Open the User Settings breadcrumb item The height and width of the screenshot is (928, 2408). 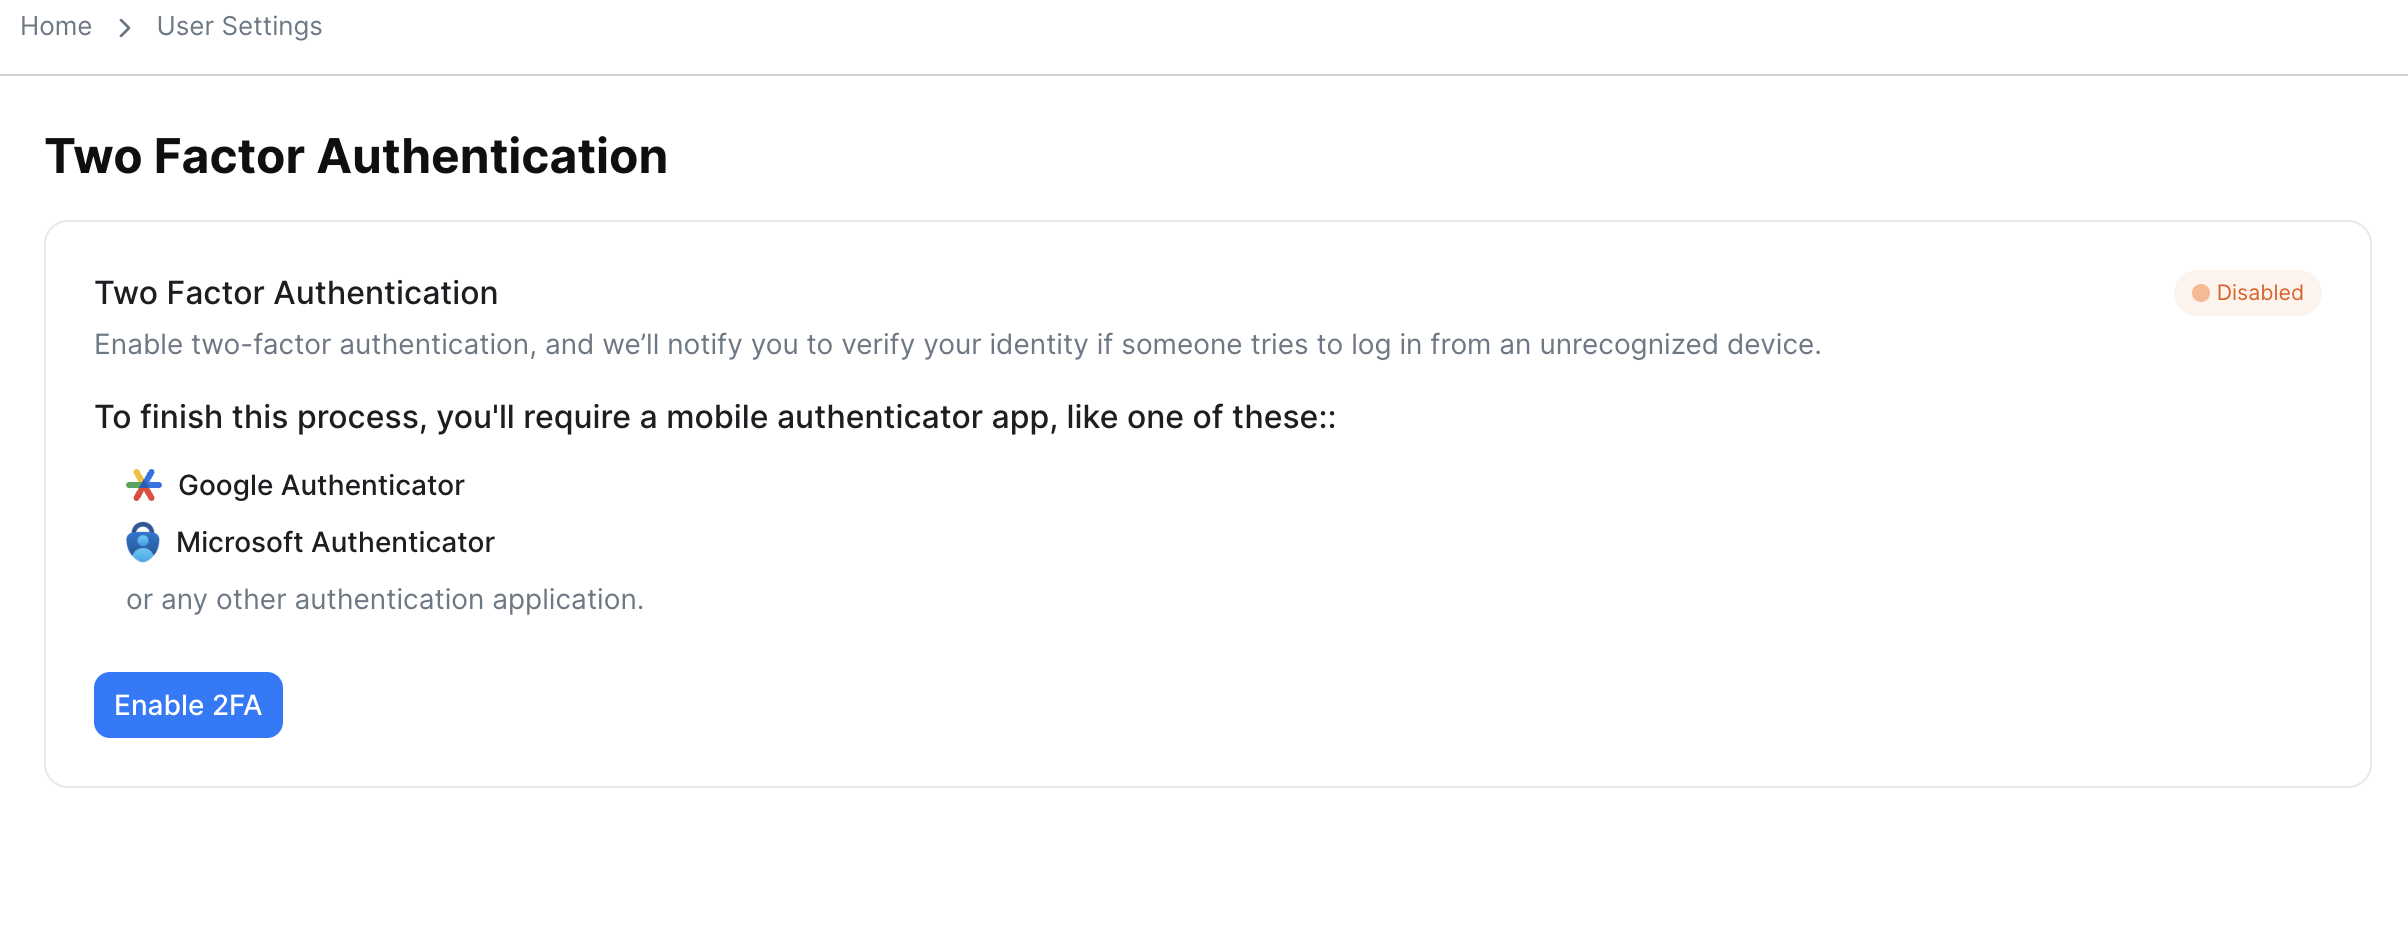pos(239,26)
